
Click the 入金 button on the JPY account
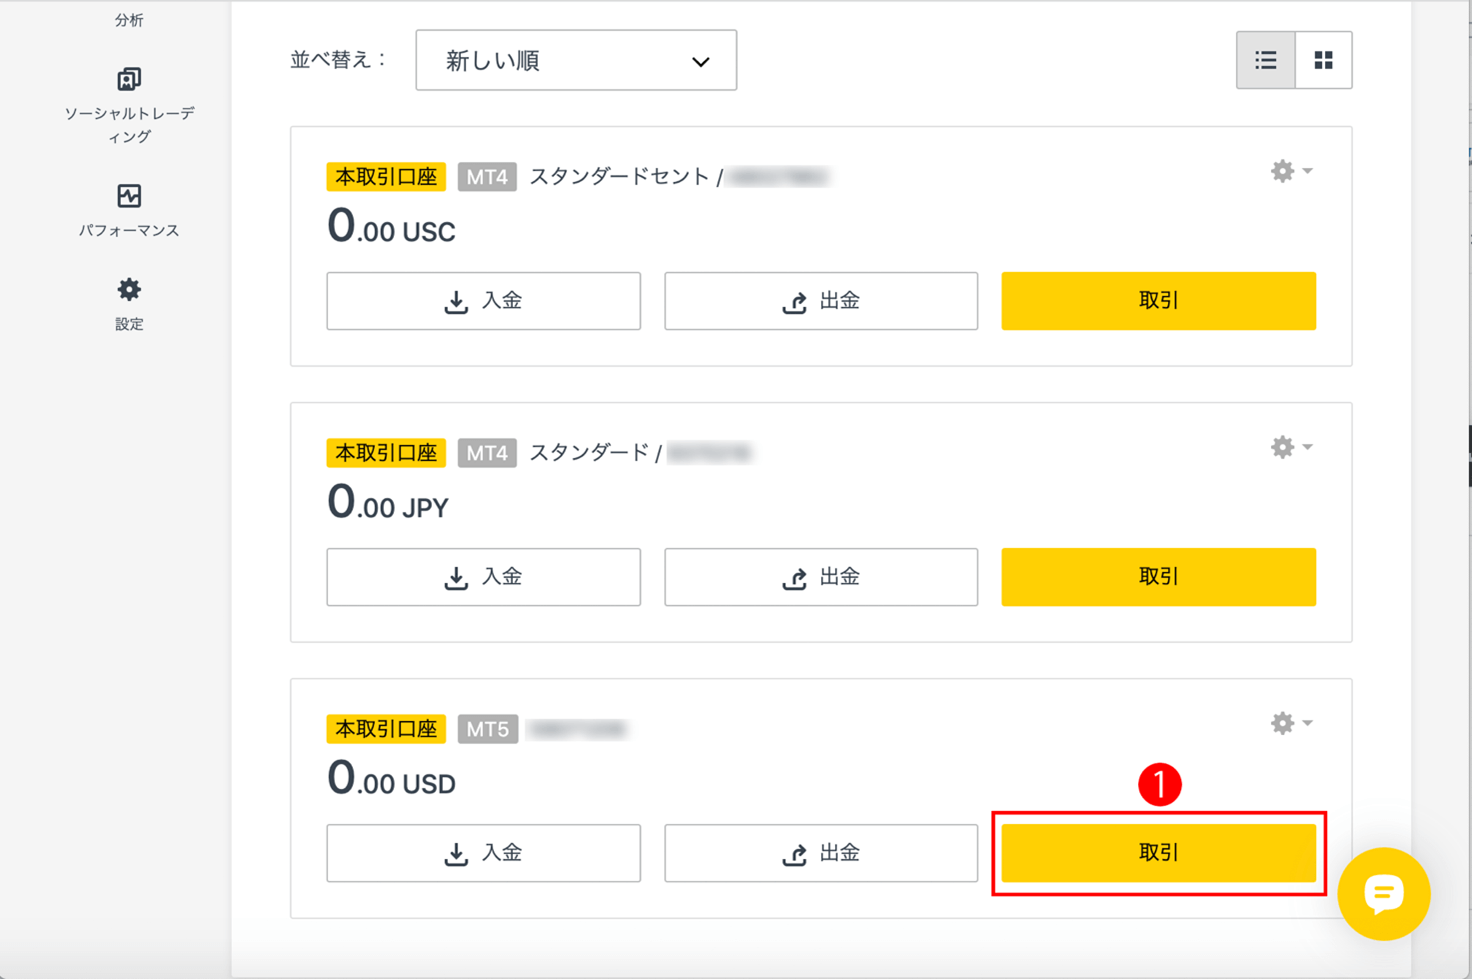483,577
